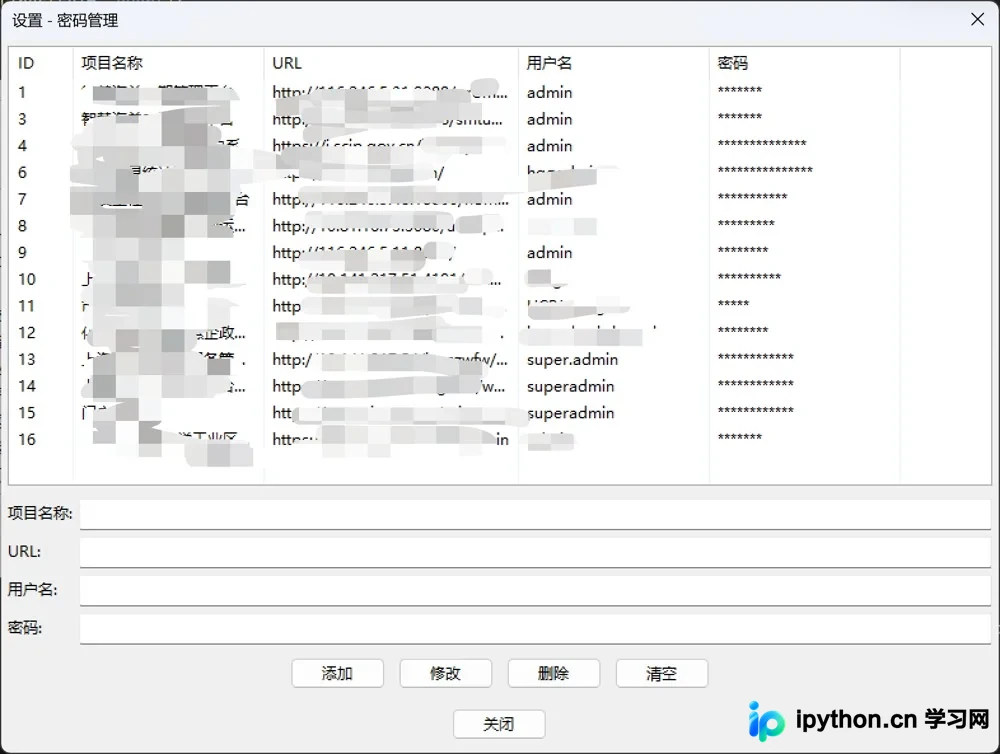1000x754 pixels.
Task: Focus the 项目名称 input field
Action: point(535,514)
